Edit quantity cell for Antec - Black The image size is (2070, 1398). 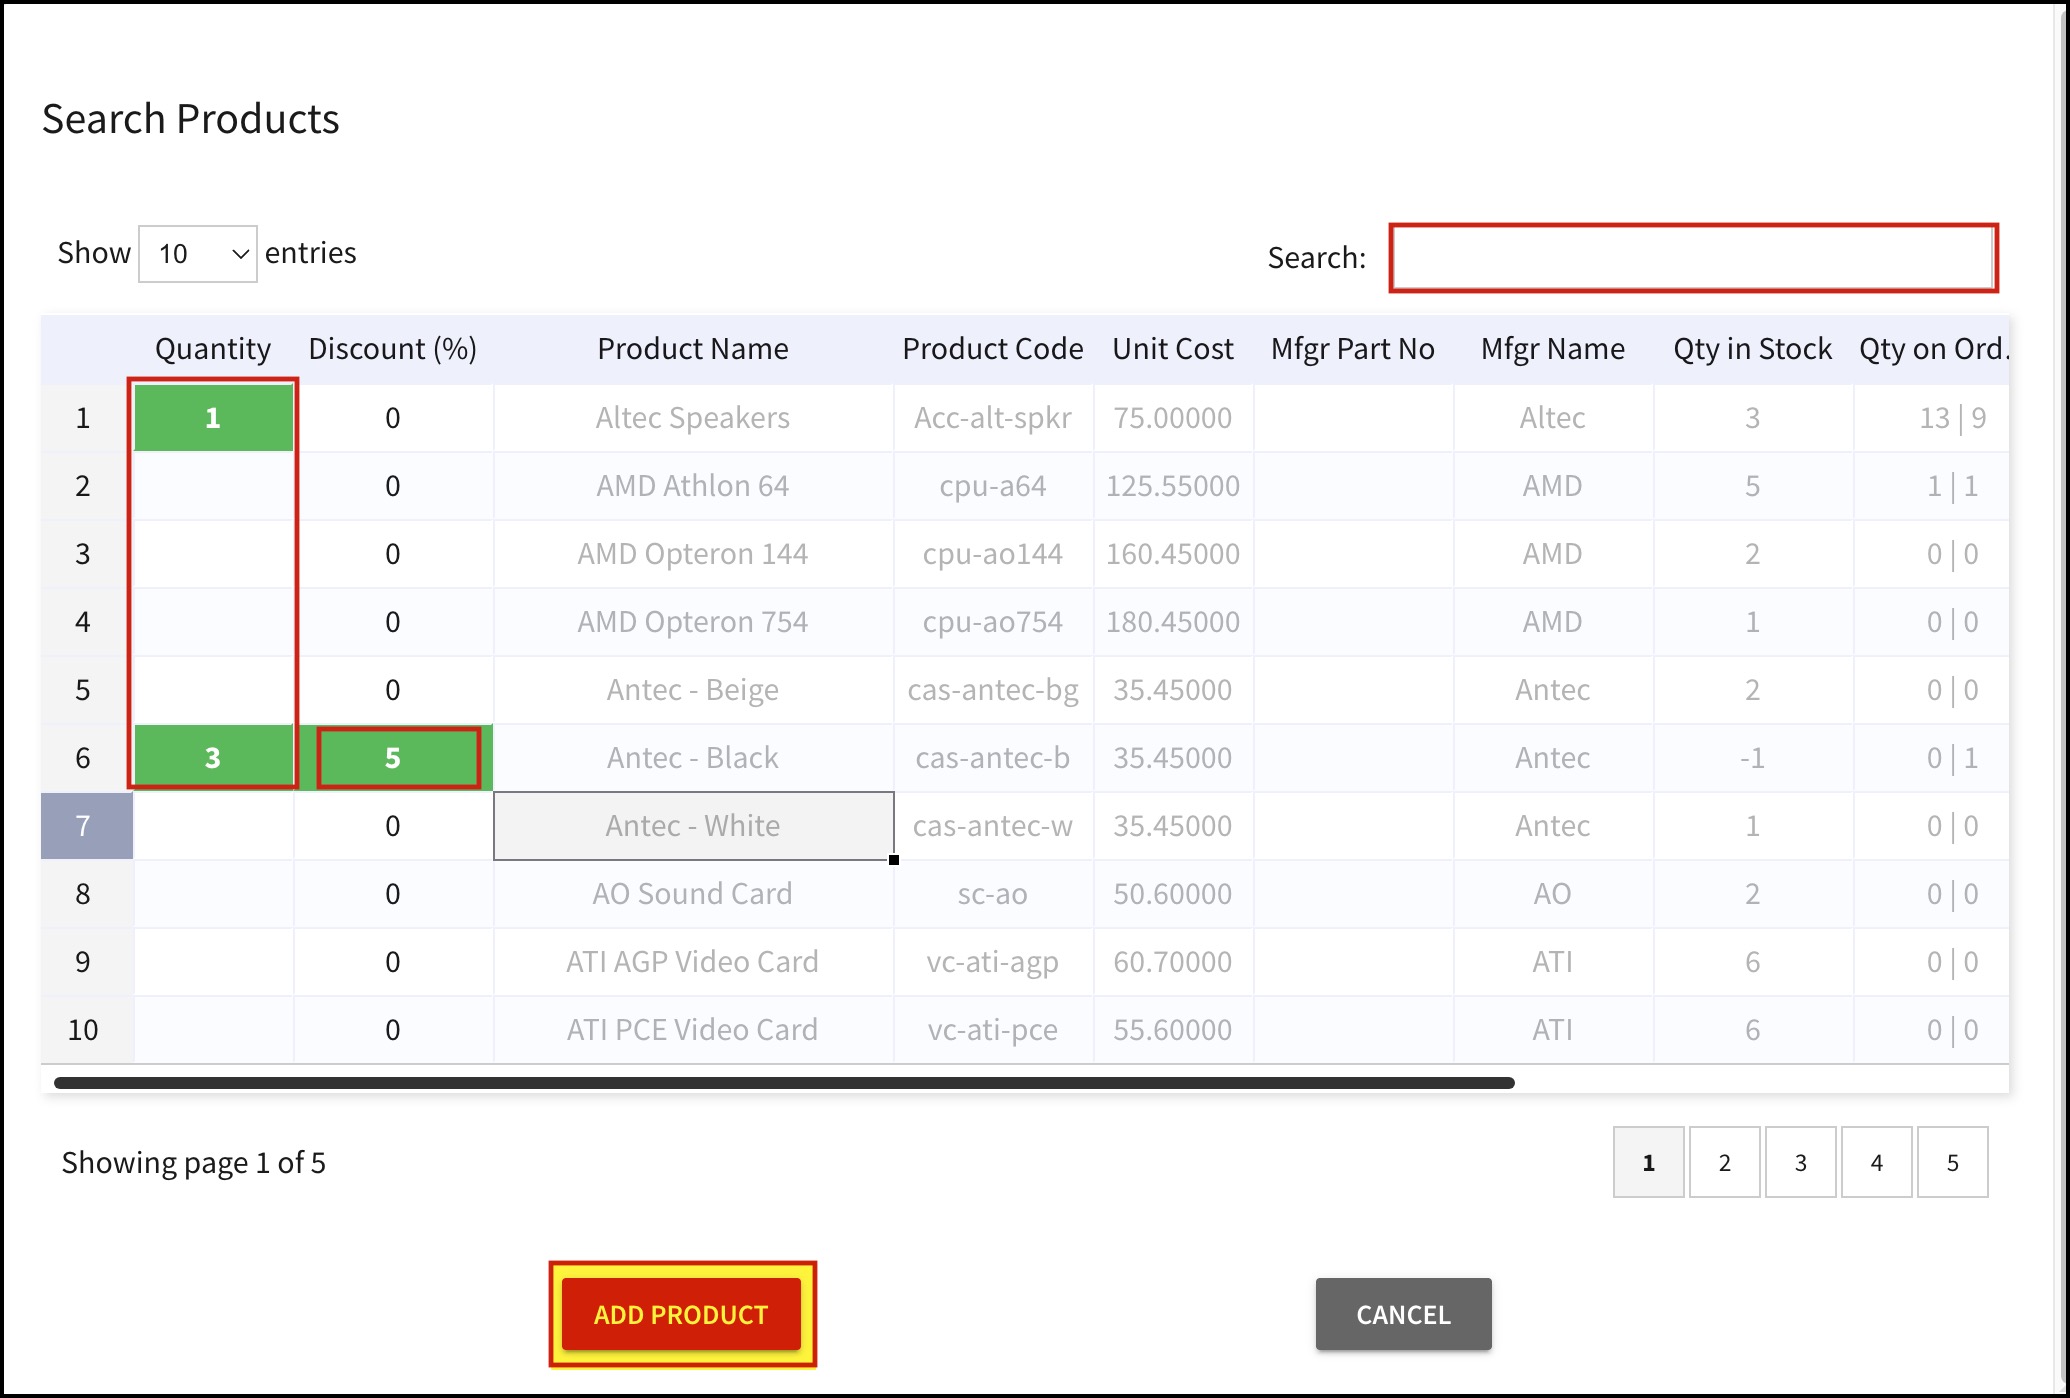tap(213, 758)
